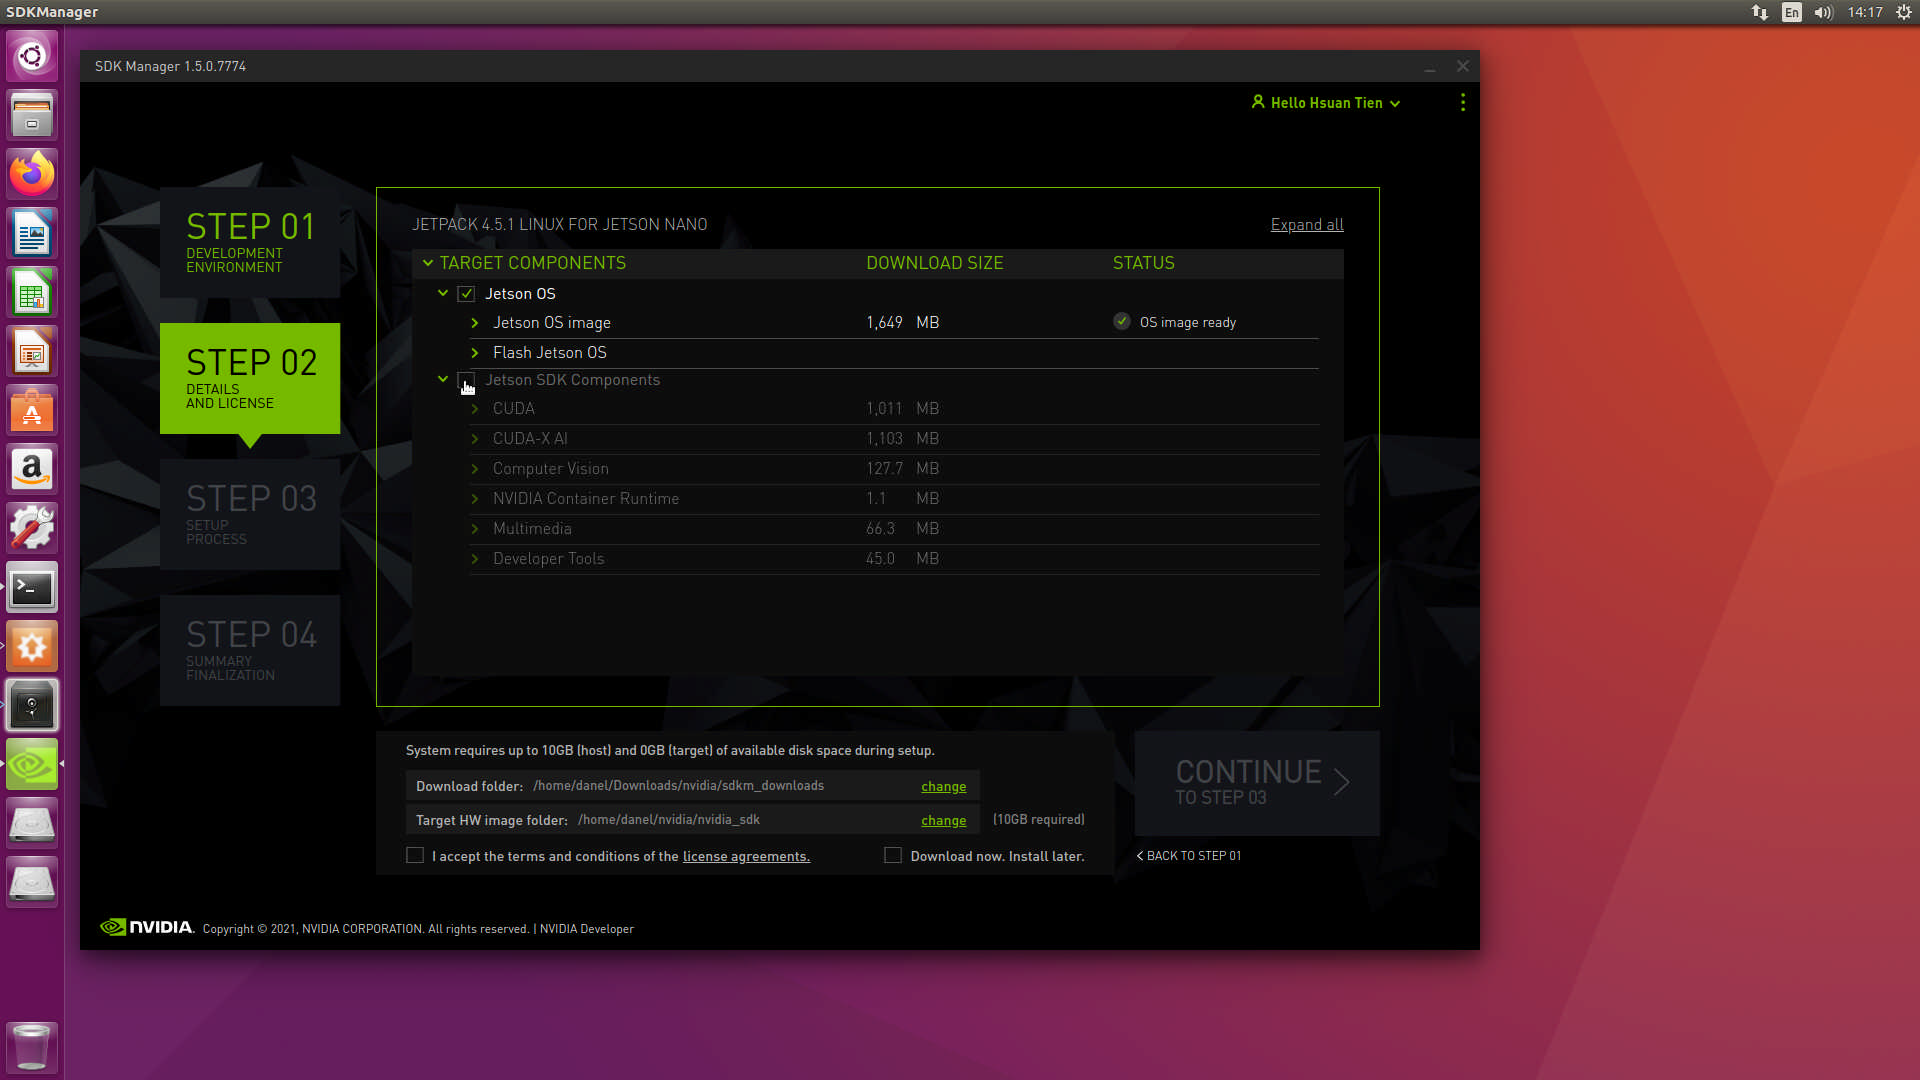This screenshot has width=1920, height=1080.
Task: Click the OS image ready status icon
Action: (1122, 322)
